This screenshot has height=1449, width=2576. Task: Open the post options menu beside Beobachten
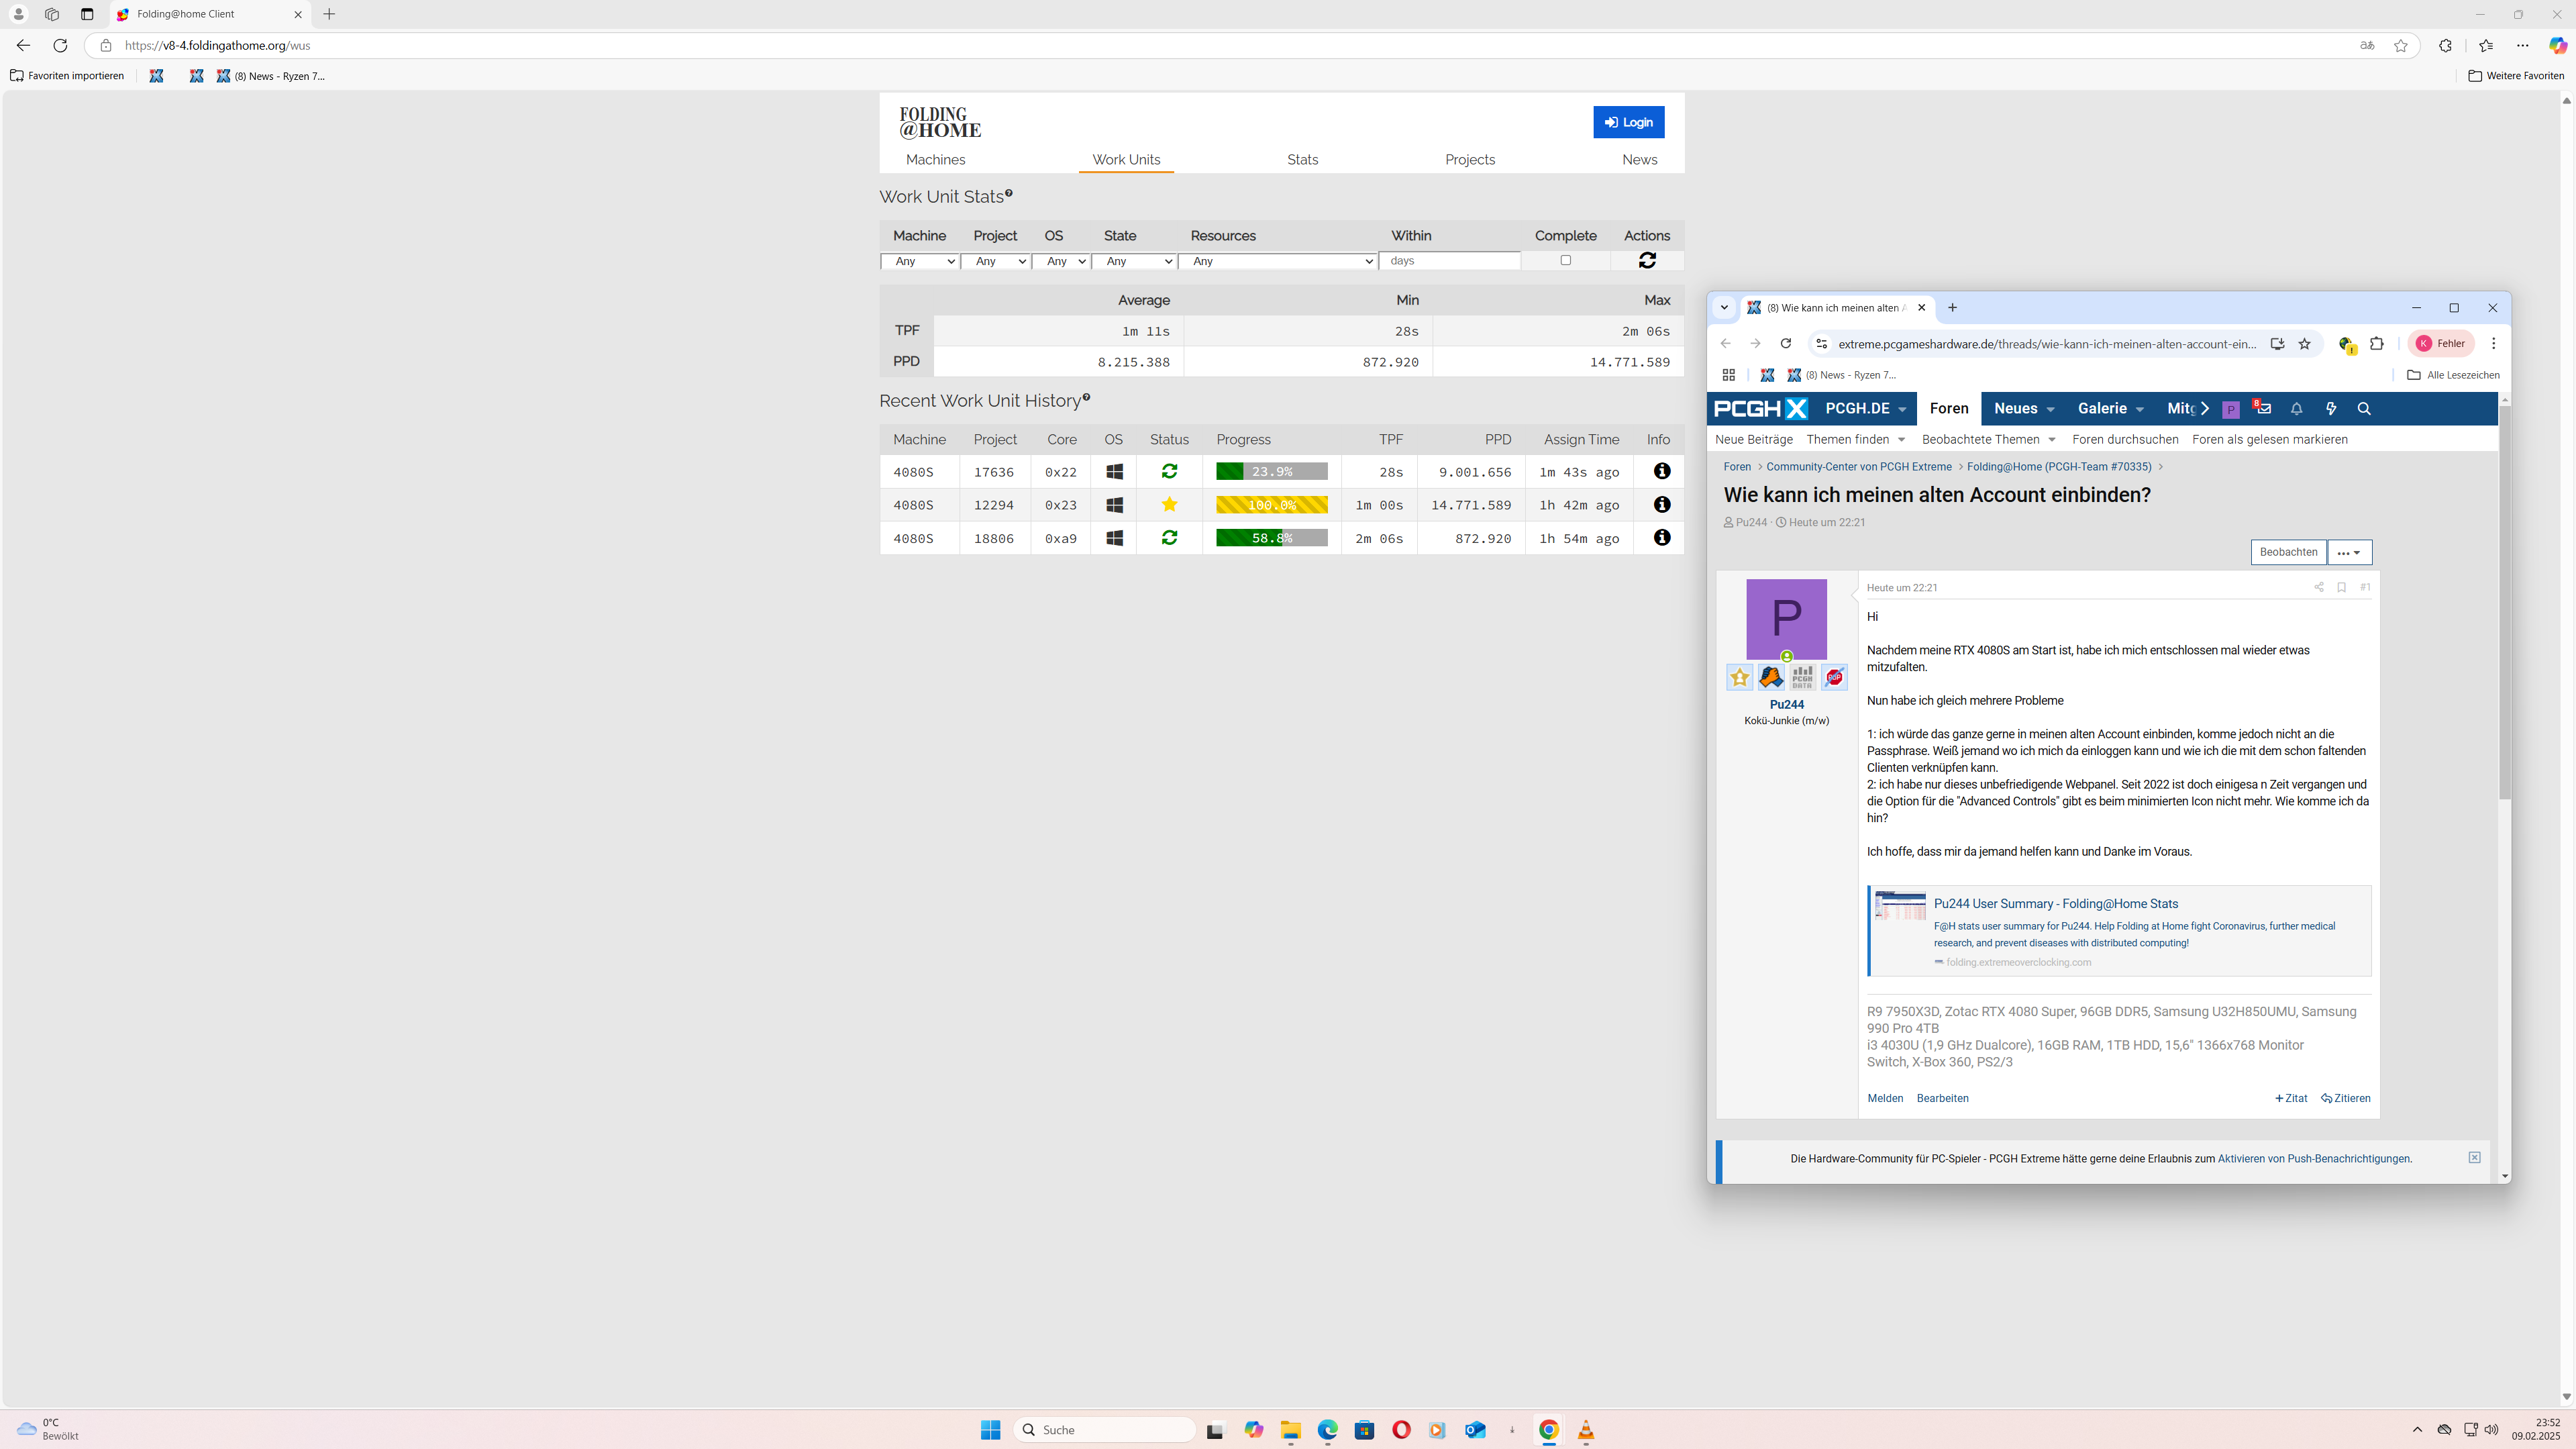(2349, 552)
